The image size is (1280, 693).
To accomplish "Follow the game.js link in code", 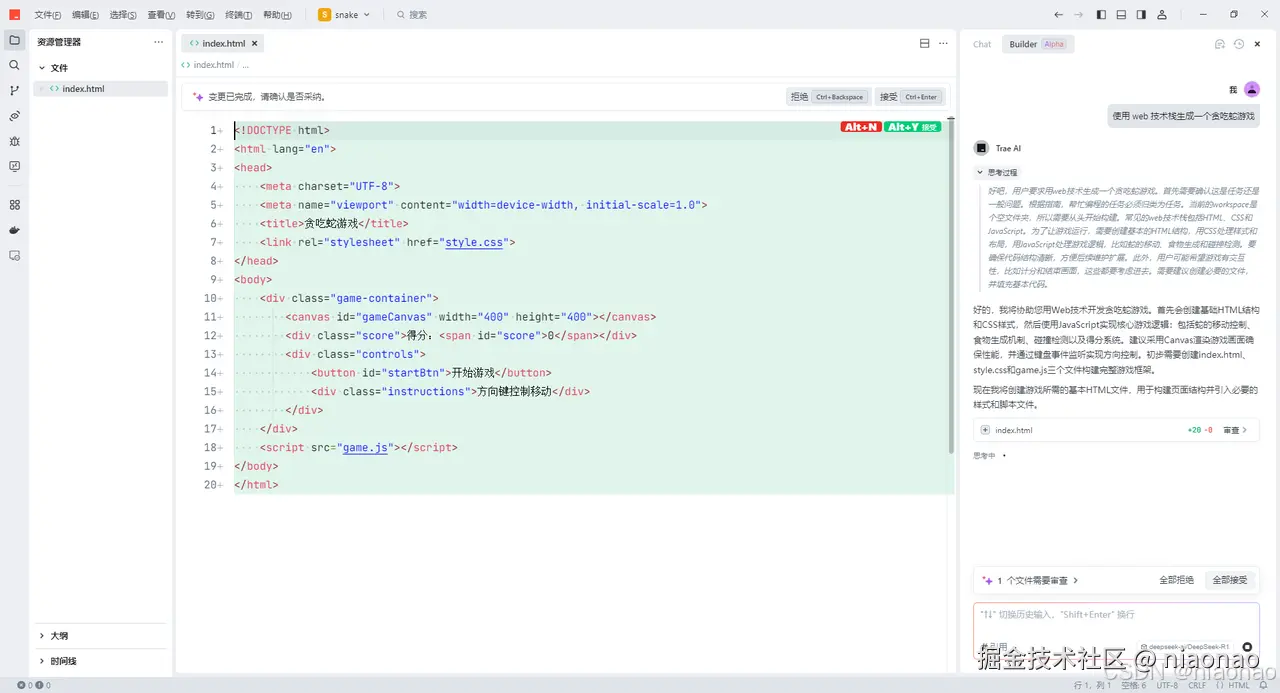I will (x=365, y=448).
